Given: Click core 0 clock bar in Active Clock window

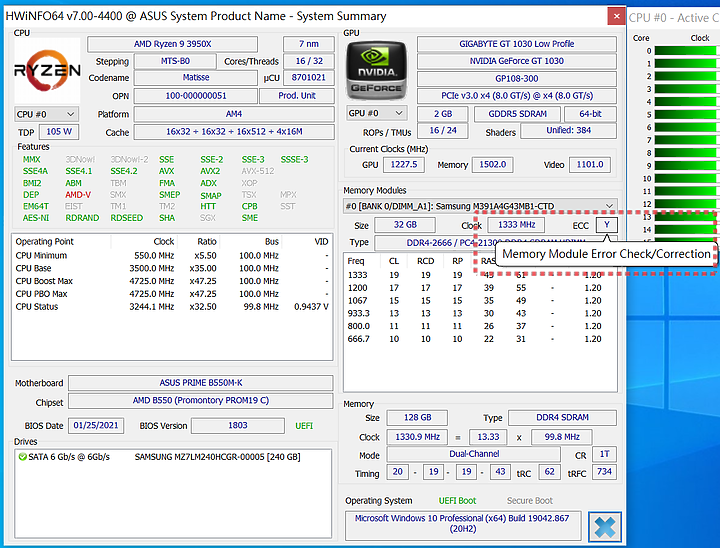Looking at the screenshot, I should pyautogui.click(x=686, y=51).
